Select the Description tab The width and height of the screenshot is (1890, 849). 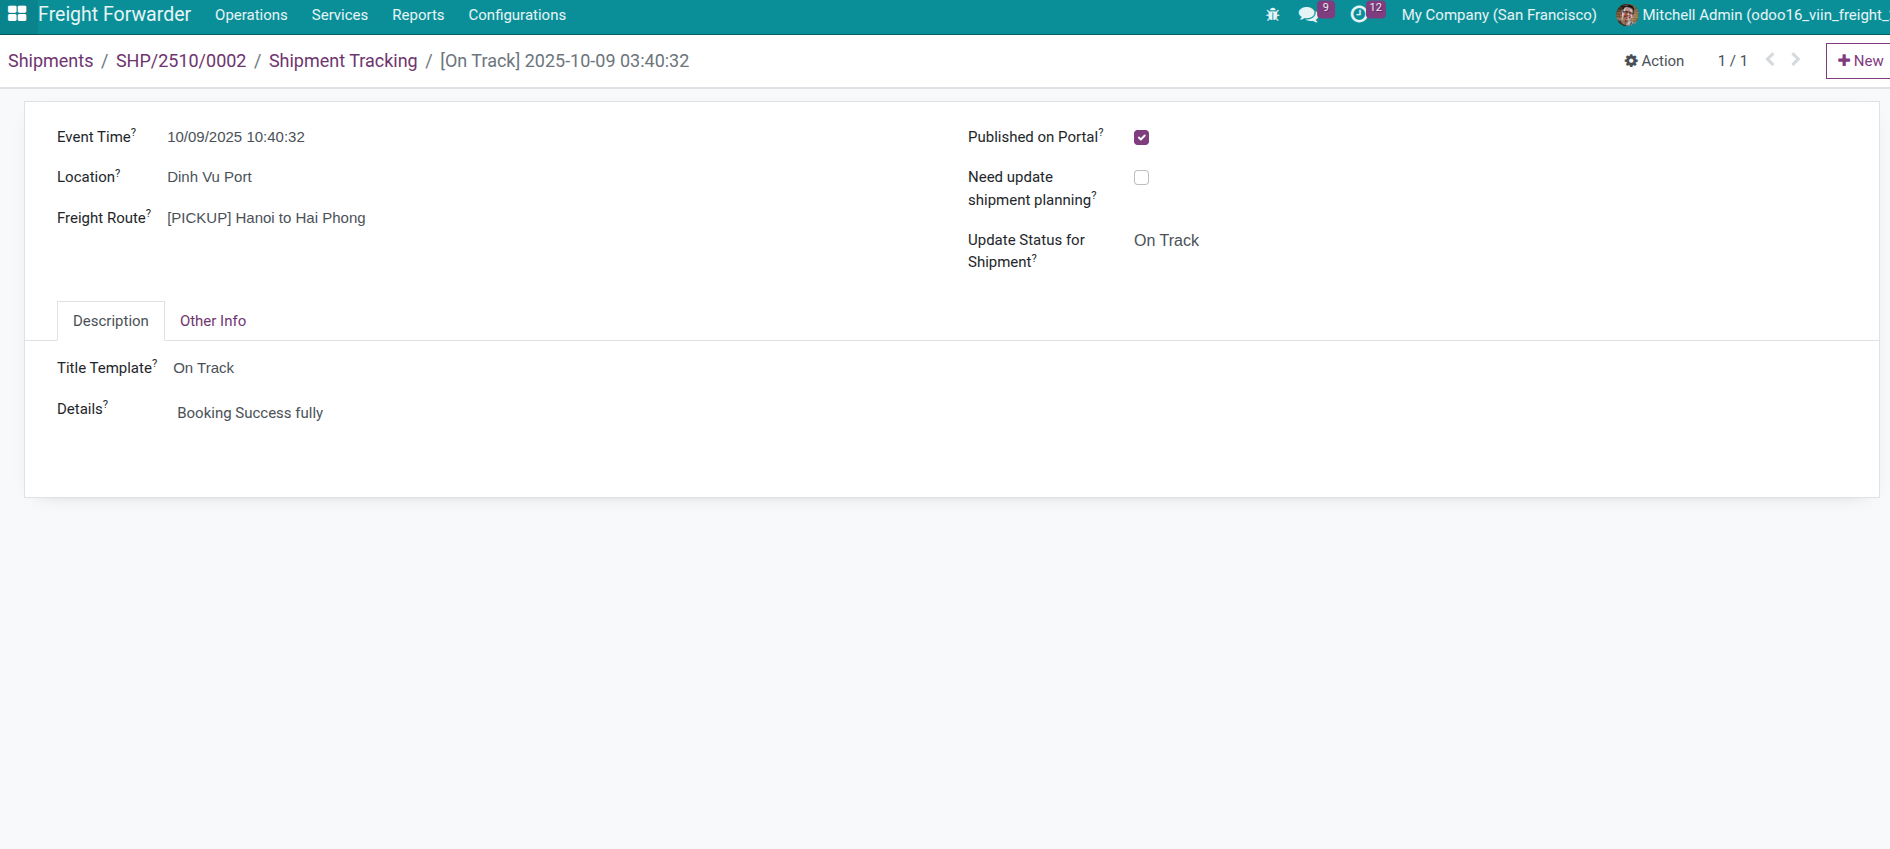click(110, 321)
